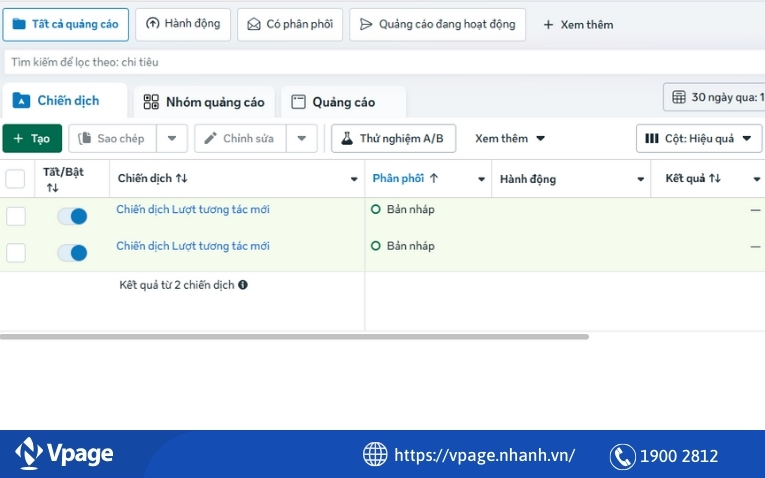Open second 'Chiến dịch Lượt tương tác mới' link
This screenshot has height=478, width=765.
pos(193,246)
